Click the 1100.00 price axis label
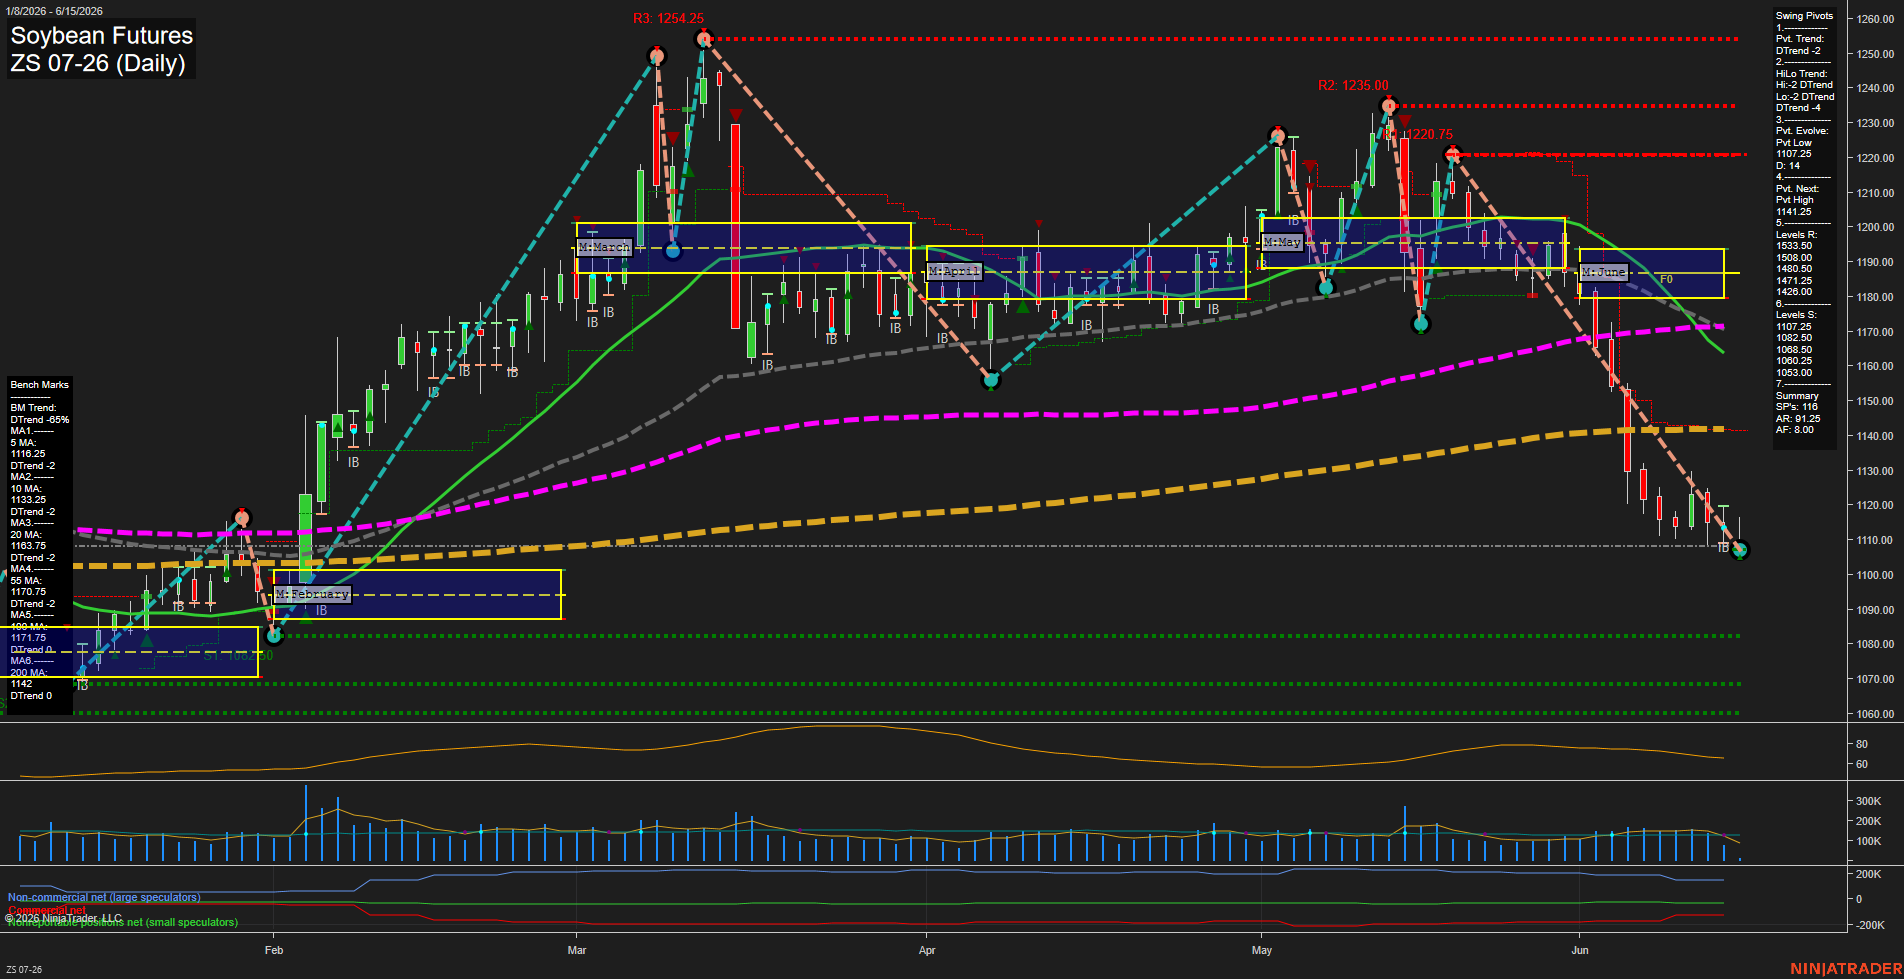The image size is (1904, 979). coord(1875,575)
